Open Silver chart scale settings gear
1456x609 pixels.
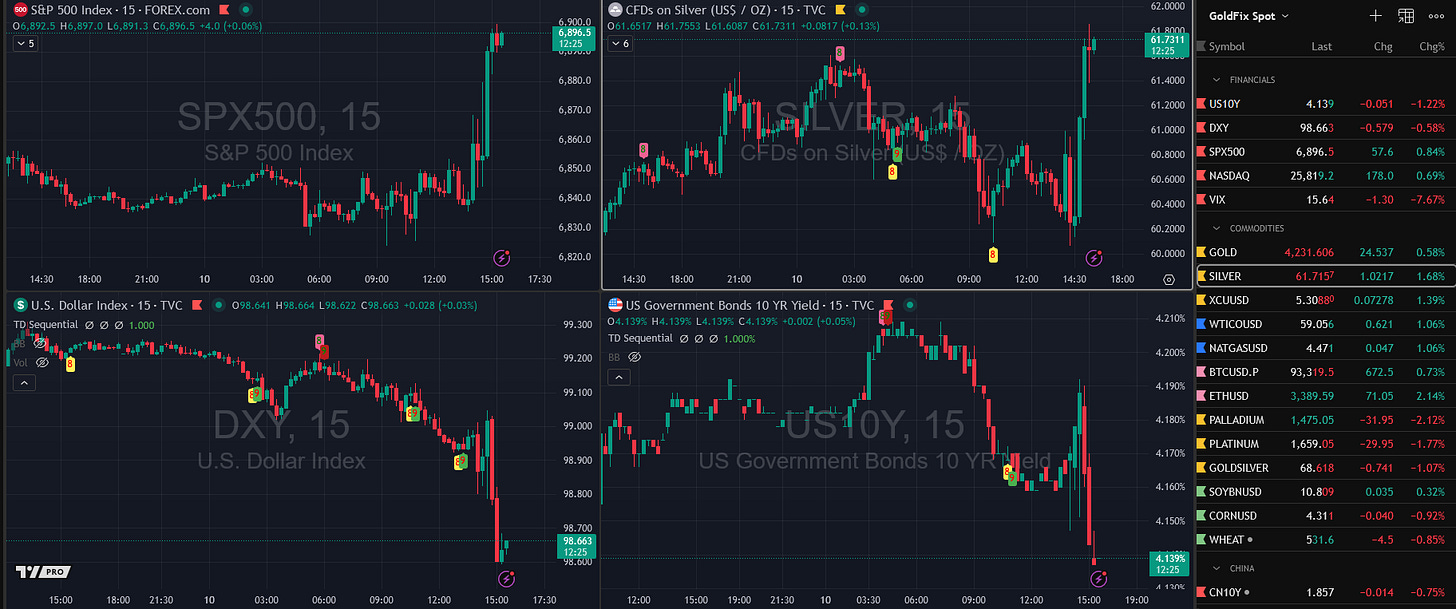[1169, 281]
